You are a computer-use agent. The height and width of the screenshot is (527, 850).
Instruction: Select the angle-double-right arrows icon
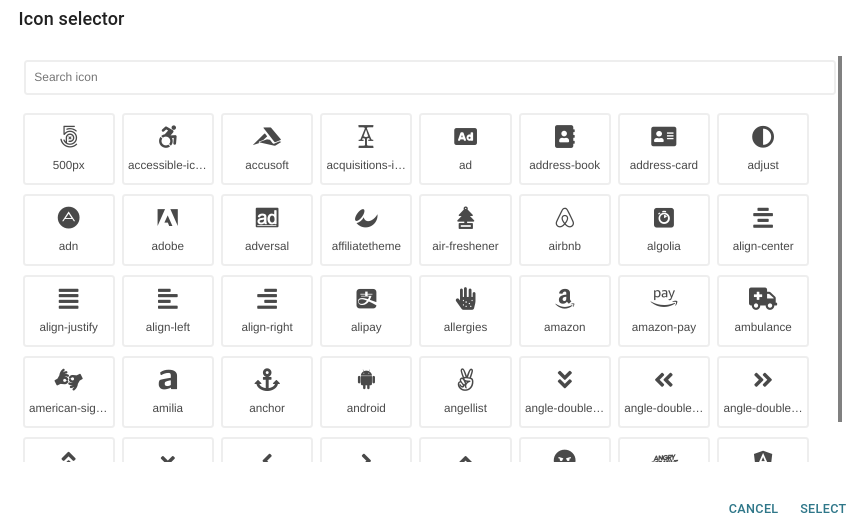(x=763, y=392)
